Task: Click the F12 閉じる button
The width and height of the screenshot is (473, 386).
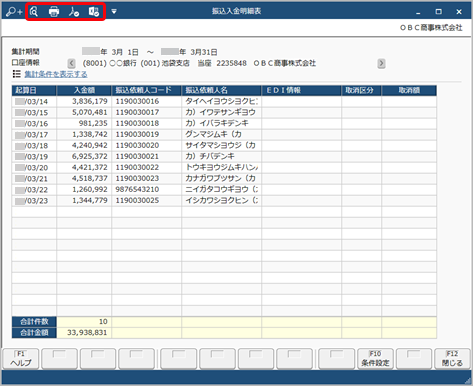Action: pyautogui.click(x=452, y=359)
